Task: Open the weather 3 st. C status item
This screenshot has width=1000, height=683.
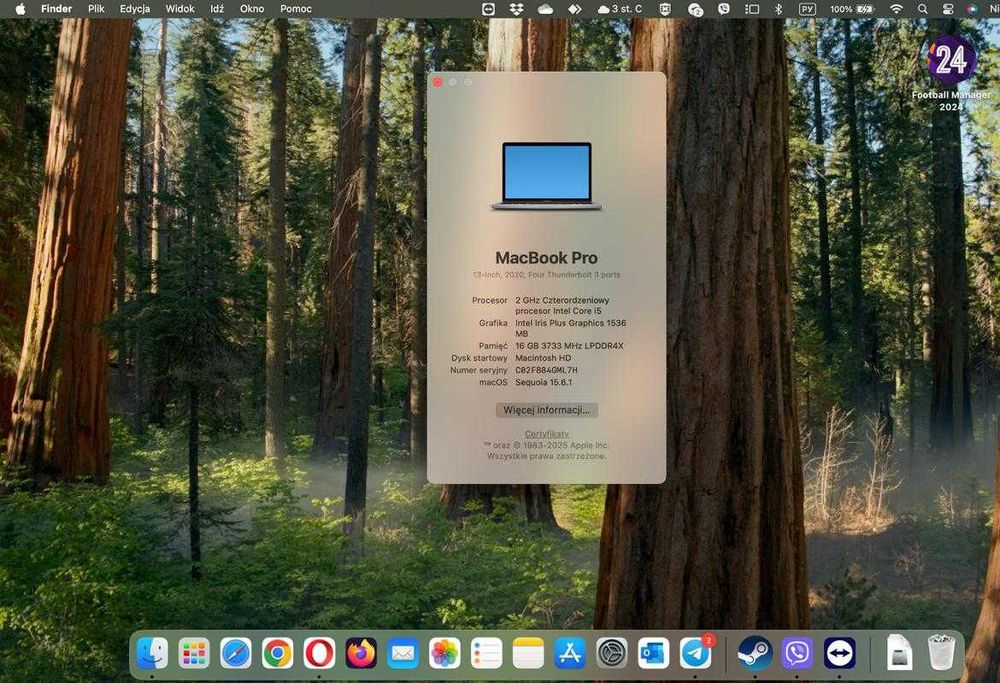Action: click(x=620, y=9)
